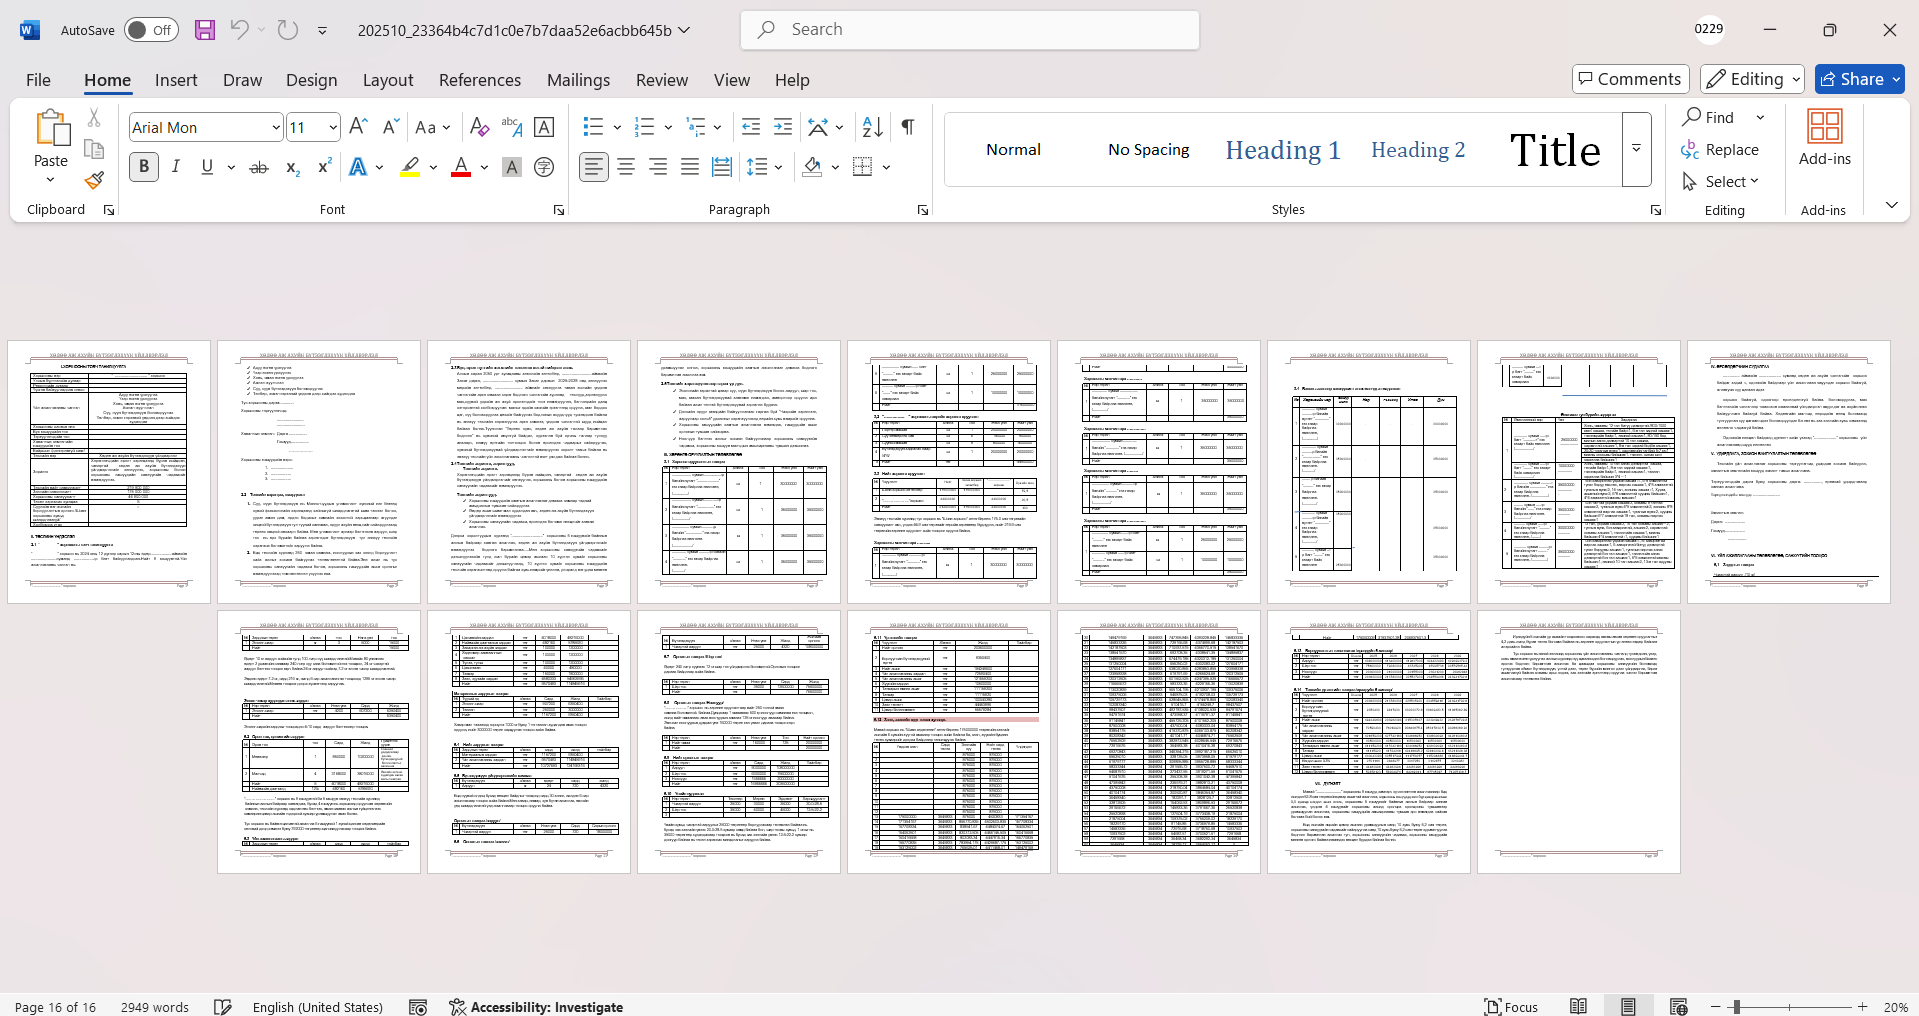Click the Format Painter icon
This screenshot has height=1016, width=1919.
click(x=94, y=181)
